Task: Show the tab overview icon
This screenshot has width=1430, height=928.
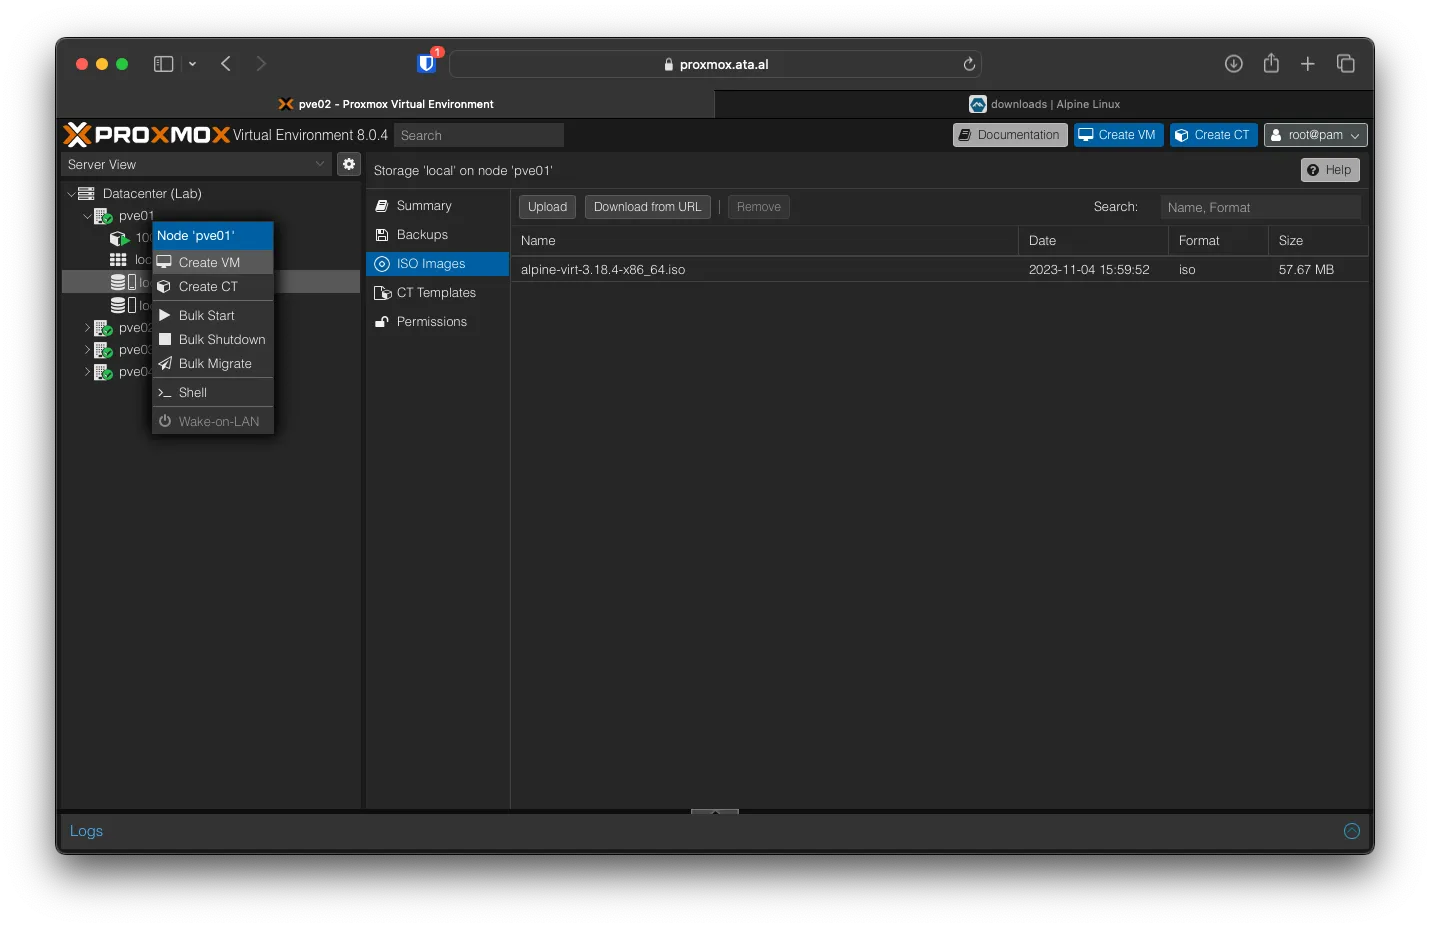Action: (1346, 64)
